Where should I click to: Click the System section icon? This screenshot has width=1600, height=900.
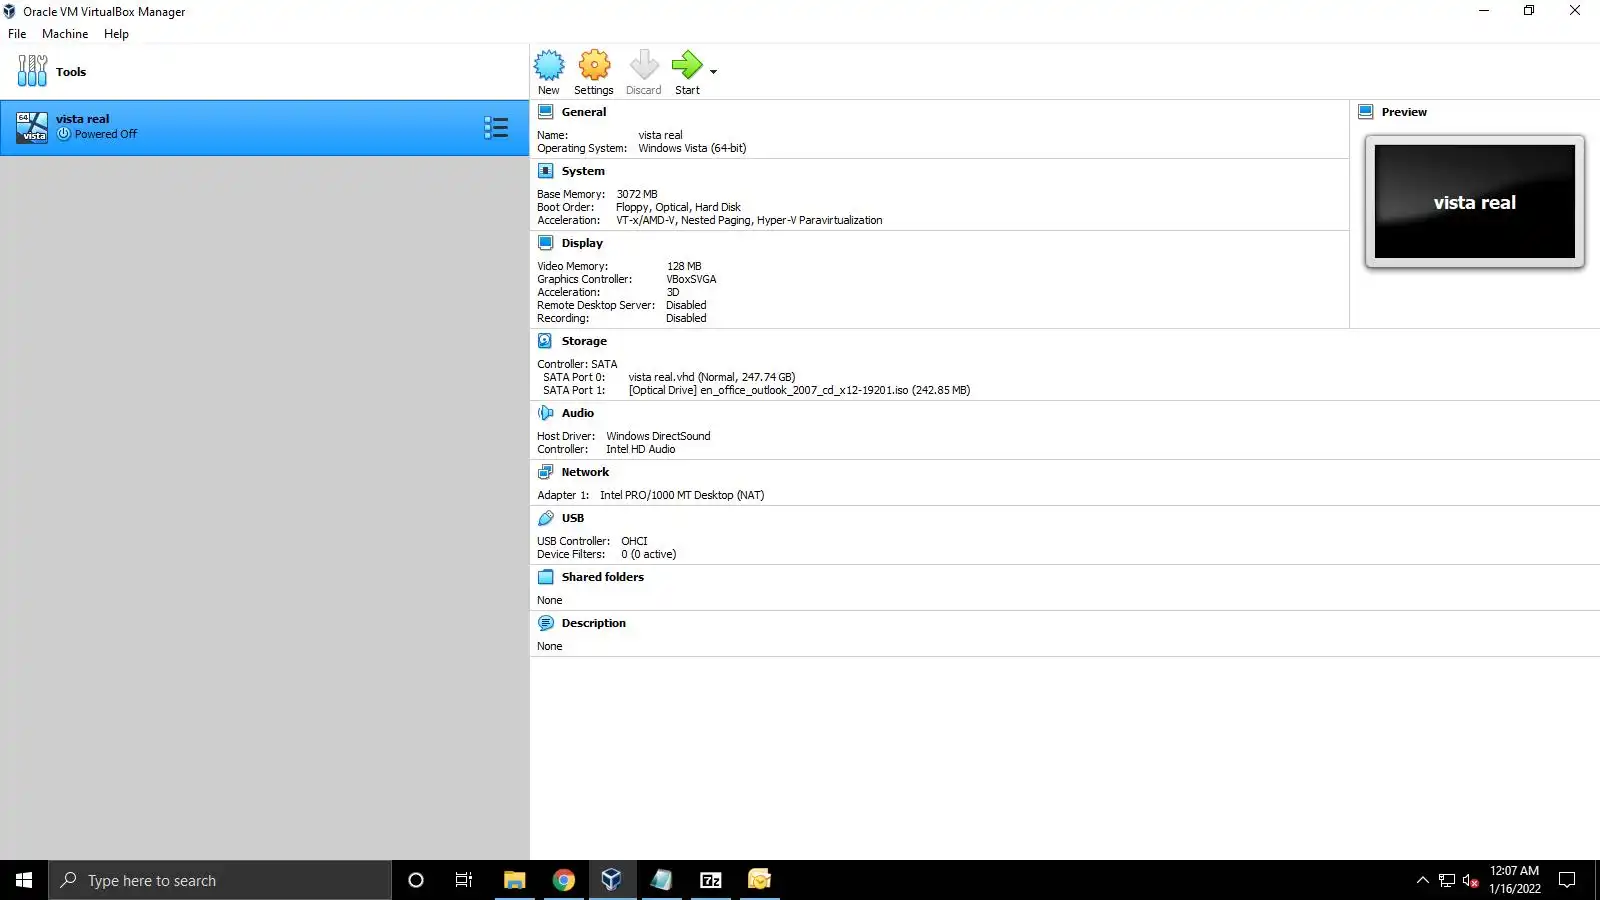coord(546,171)
